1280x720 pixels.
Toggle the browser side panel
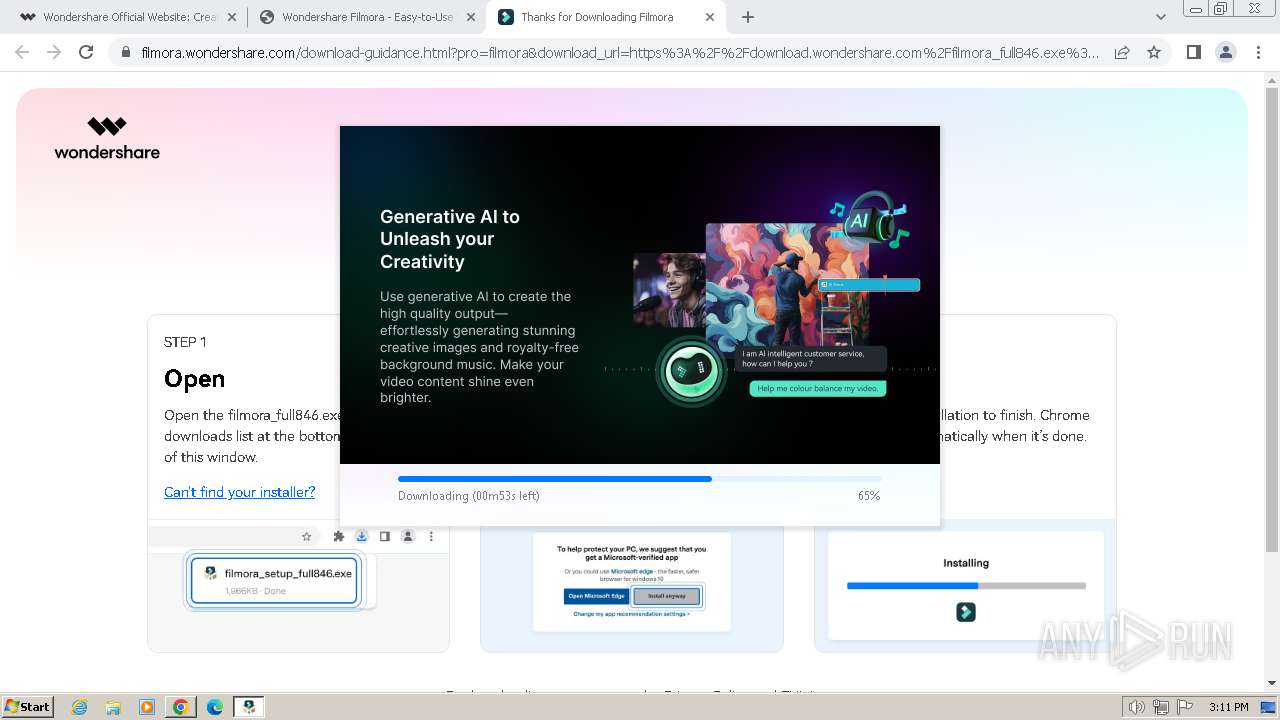click(1193, 52)
